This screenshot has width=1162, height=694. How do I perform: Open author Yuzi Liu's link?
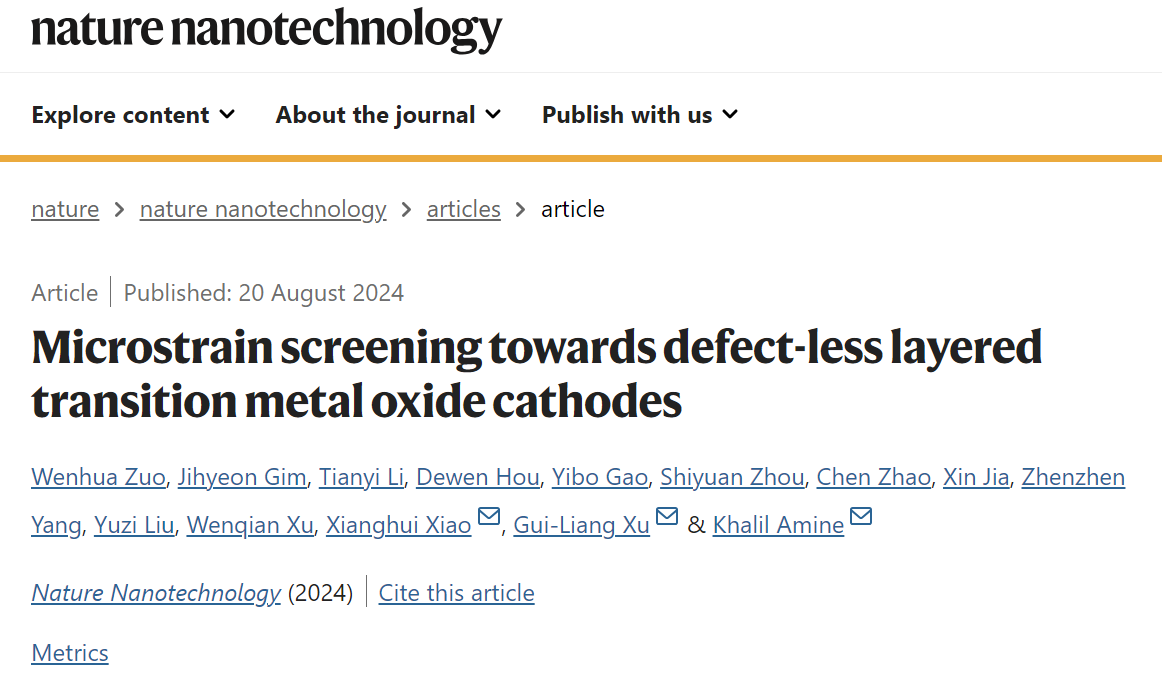(x=134, y=525)
